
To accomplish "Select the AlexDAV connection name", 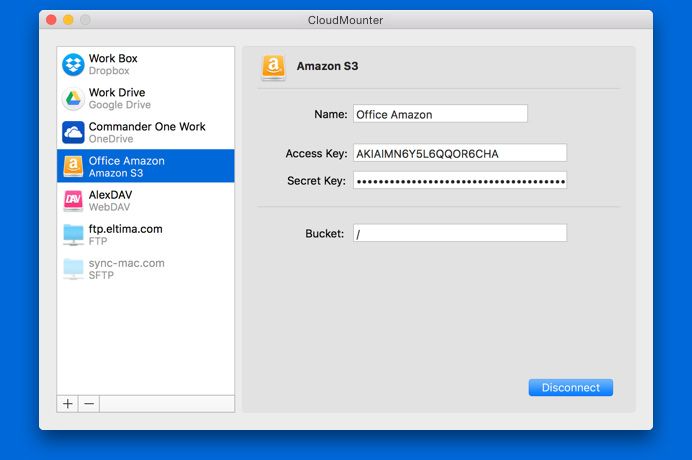I will coord(110,195).
